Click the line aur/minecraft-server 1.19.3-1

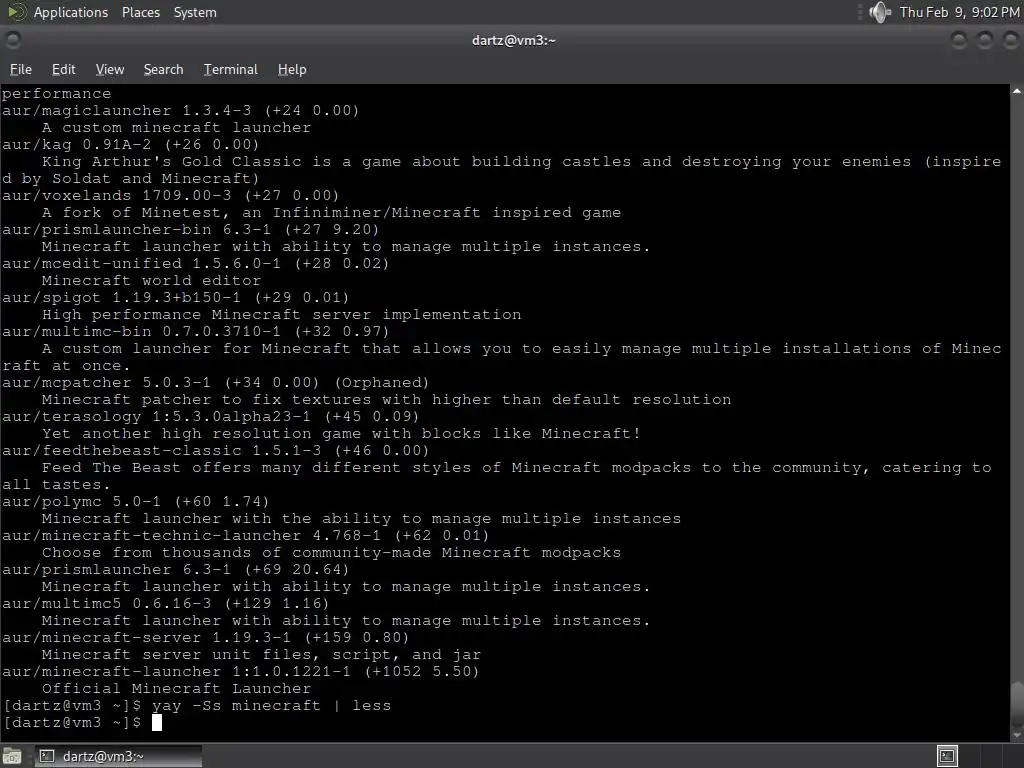[205, 637]
